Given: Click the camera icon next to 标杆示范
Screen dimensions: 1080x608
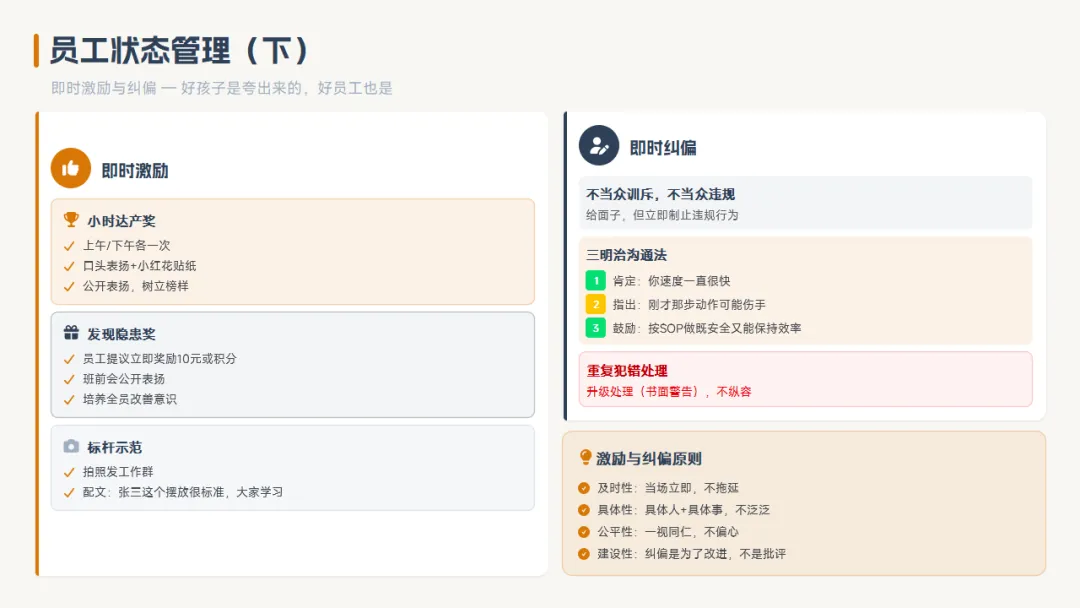Looking at the screenshot, I should coord(71,446).
